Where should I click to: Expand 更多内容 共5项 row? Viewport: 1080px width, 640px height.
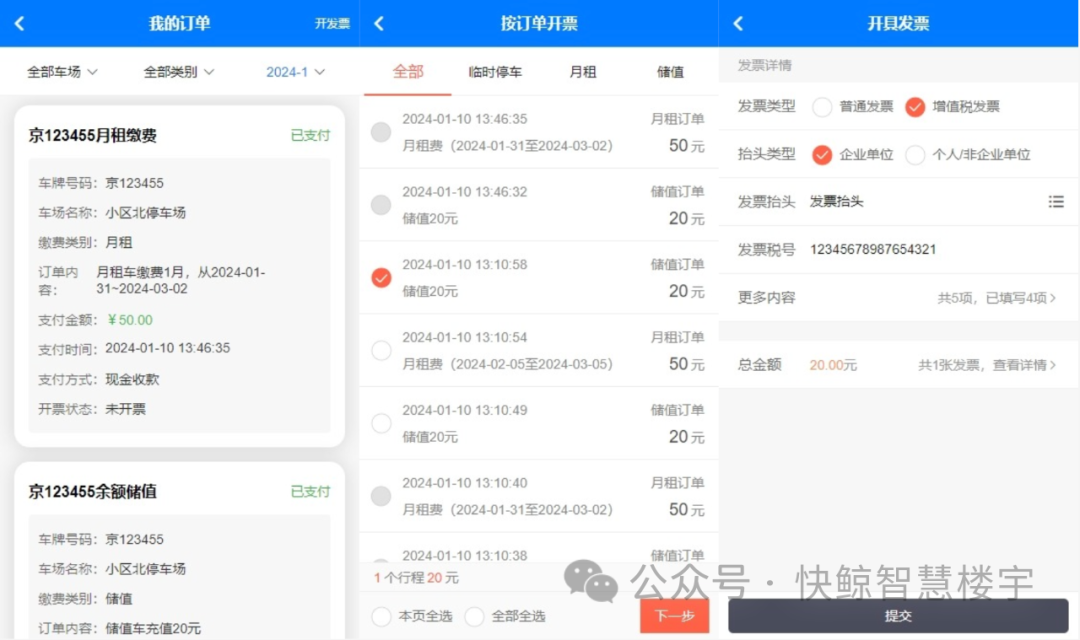pyautogui.click(x=898, y=298)
